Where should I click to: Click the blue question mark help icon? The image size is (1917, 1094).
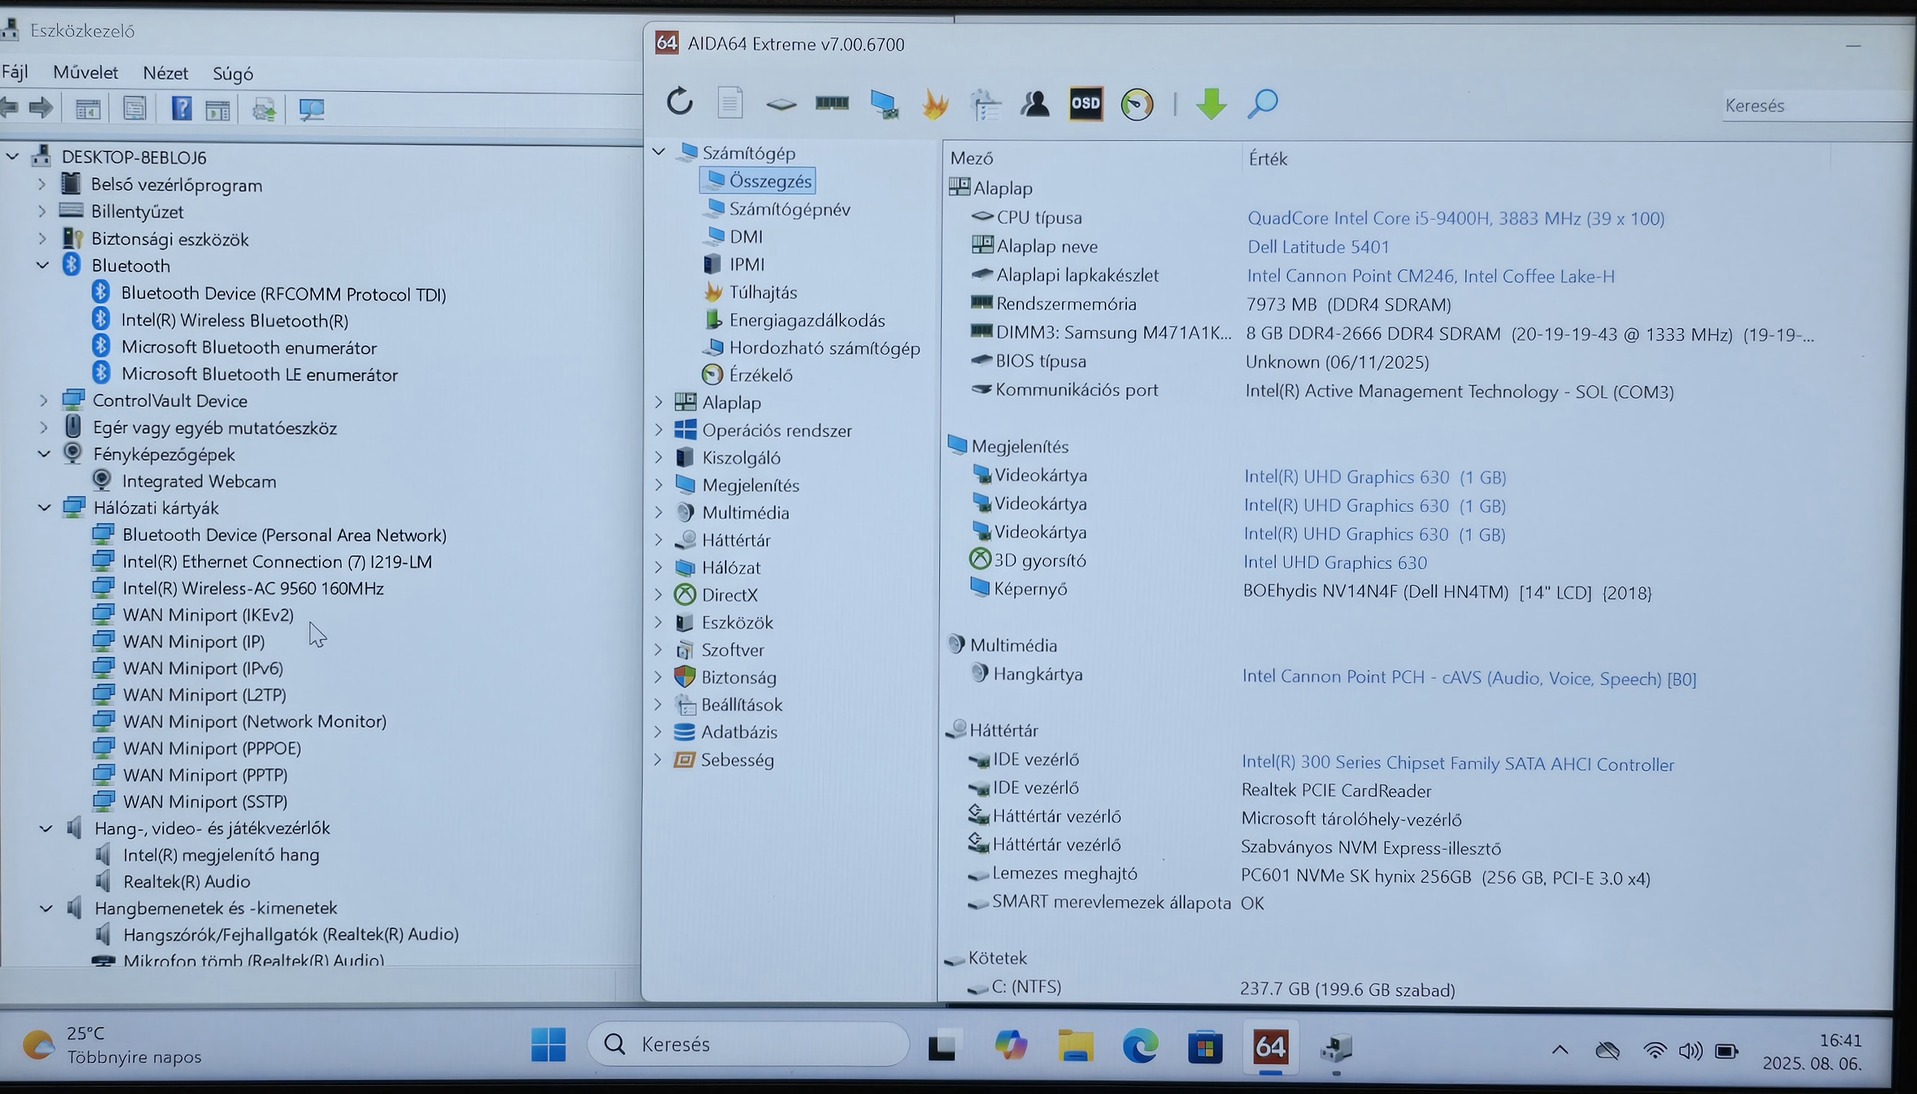[181, 108]
